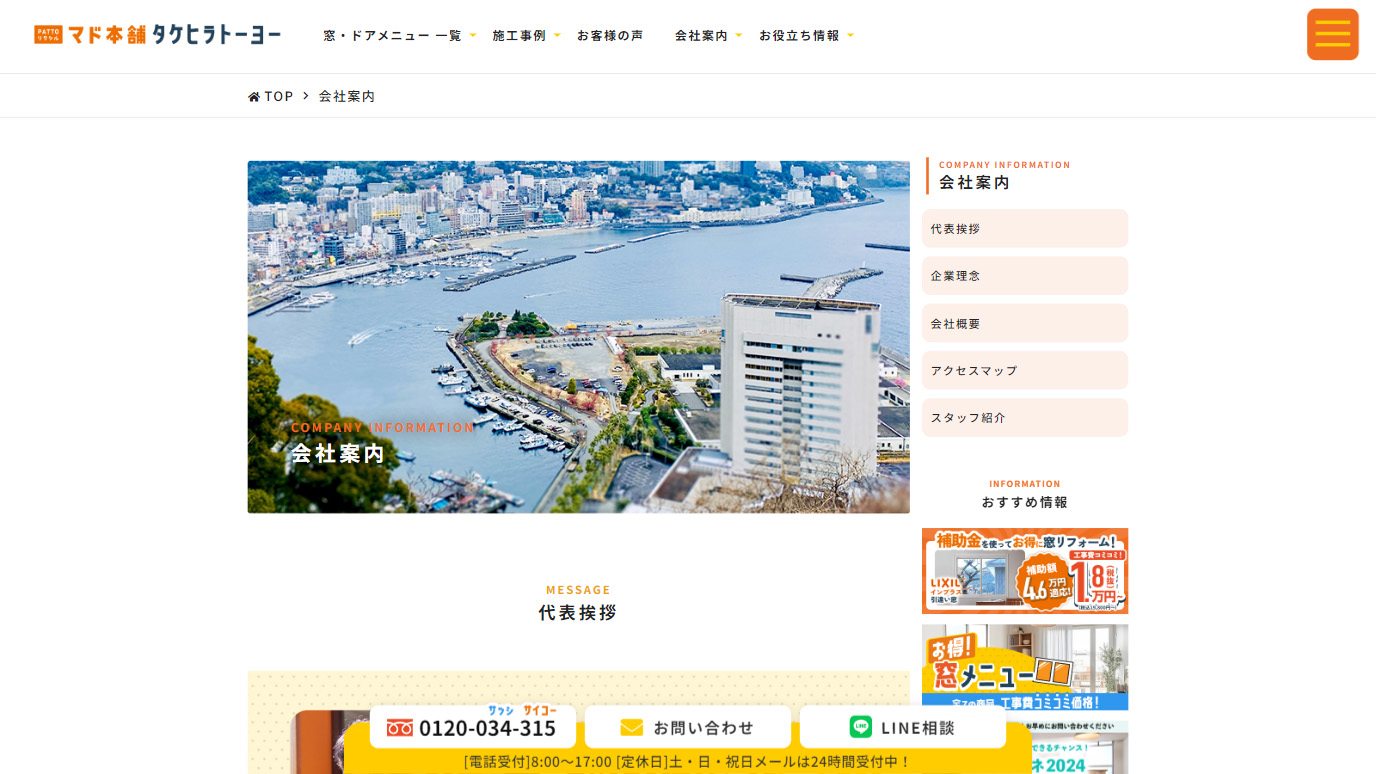Screen dimensions: 1376x774
Task: Click the おすすめ情報 heading
Action: point(1025,502)
